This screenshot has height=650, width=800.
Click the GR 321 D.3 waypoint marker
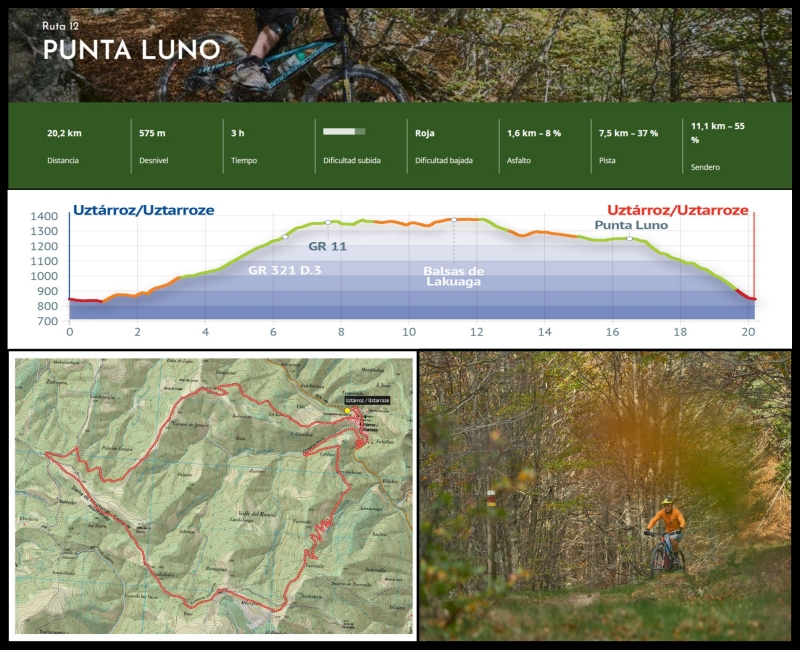[285, 237]
